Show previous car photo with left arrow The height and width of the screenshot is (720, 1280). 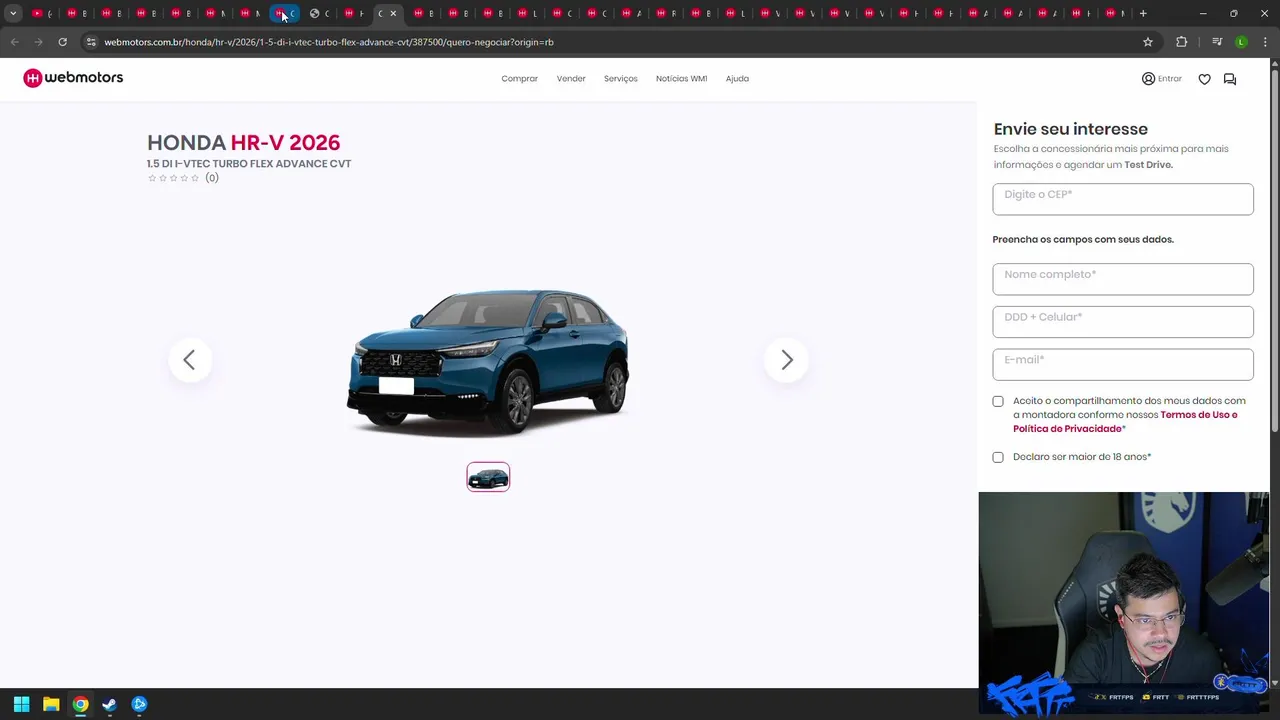(190, 360)
